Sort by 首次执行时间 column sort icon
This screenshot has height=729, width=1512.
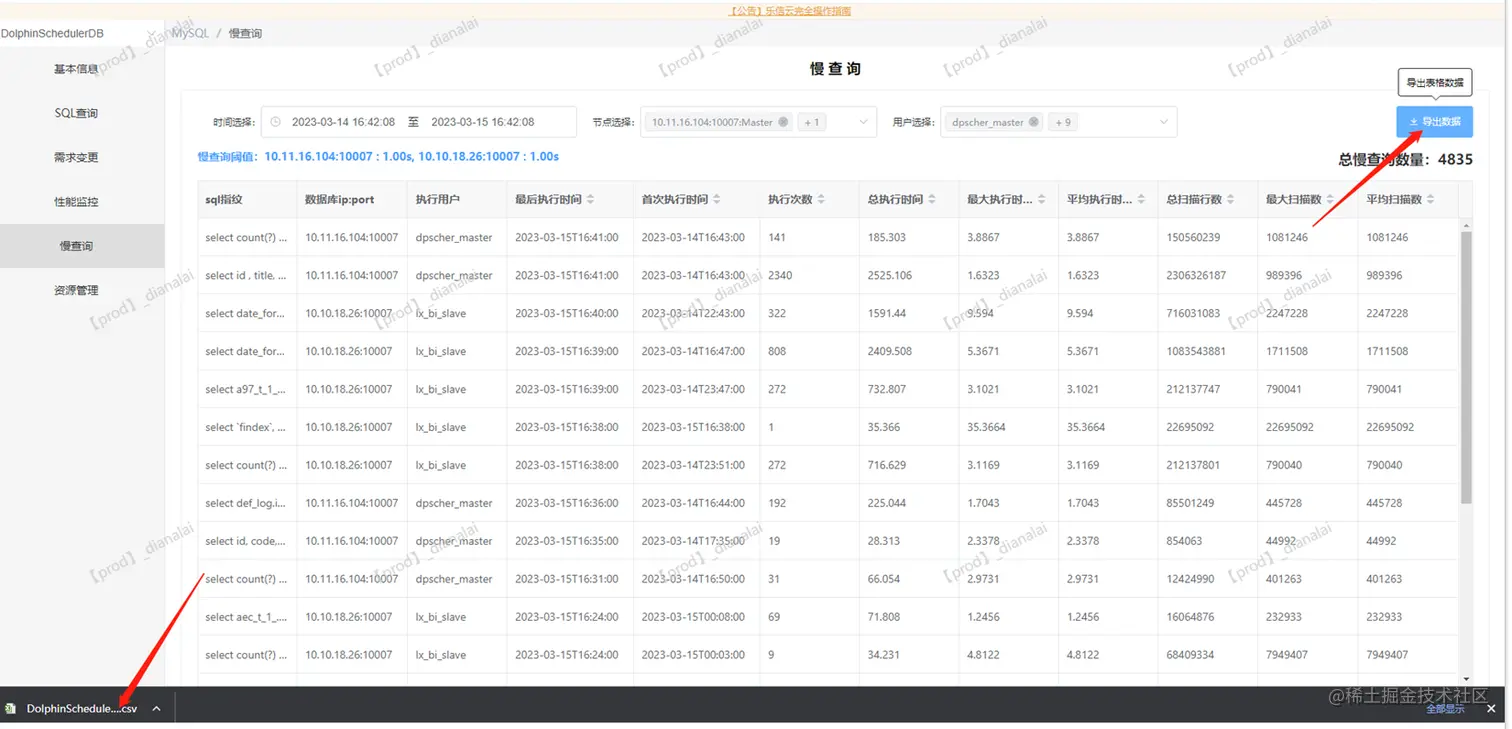(x=717, y=200)
